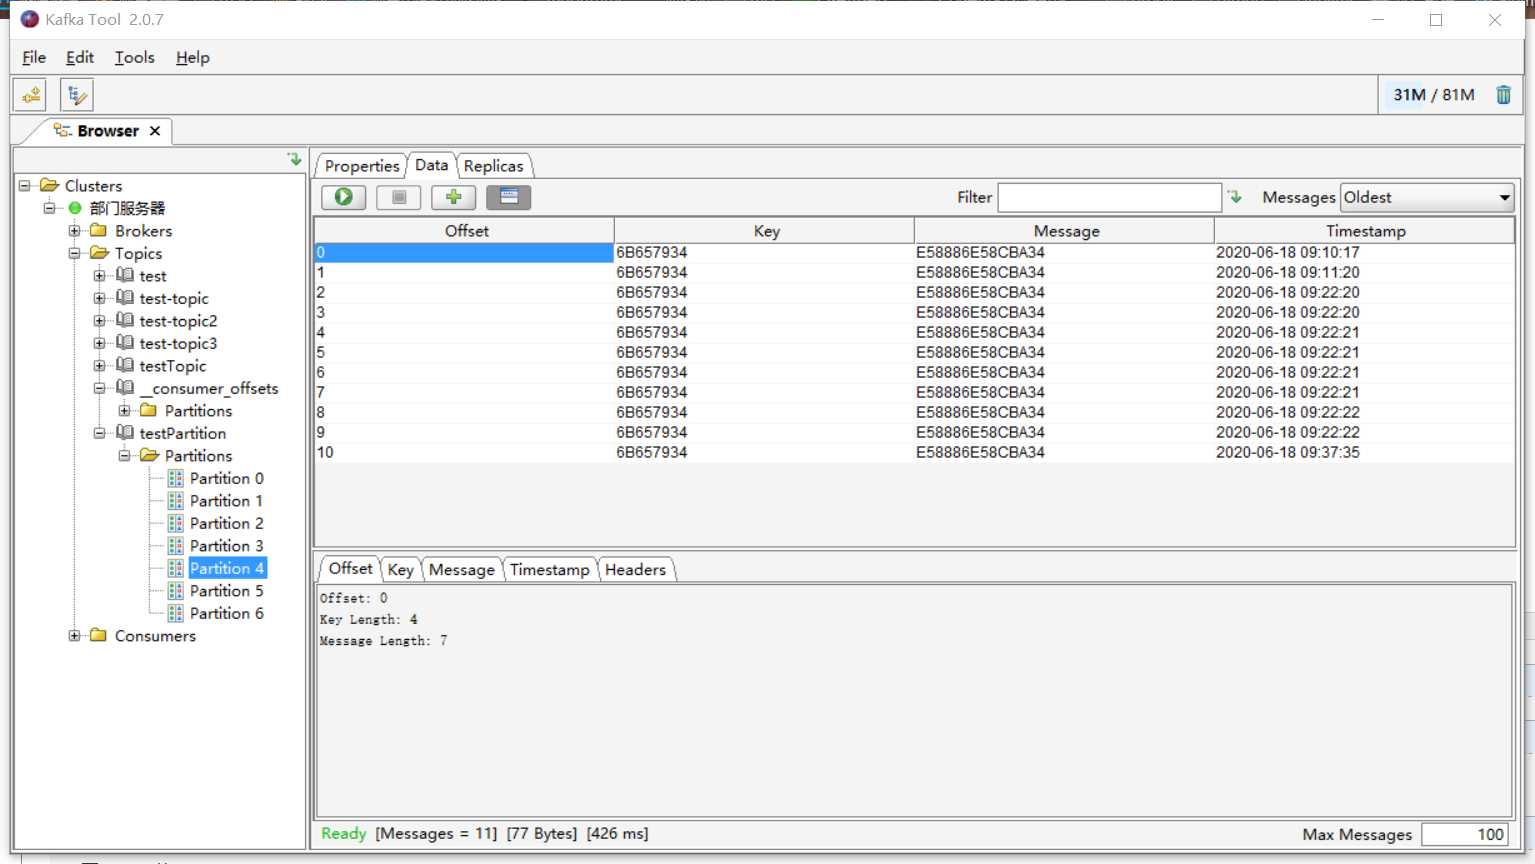Viewport: 1535px width, 864px height.
Task: Click the stop retrieval button
Action: (x=398, y=197)
